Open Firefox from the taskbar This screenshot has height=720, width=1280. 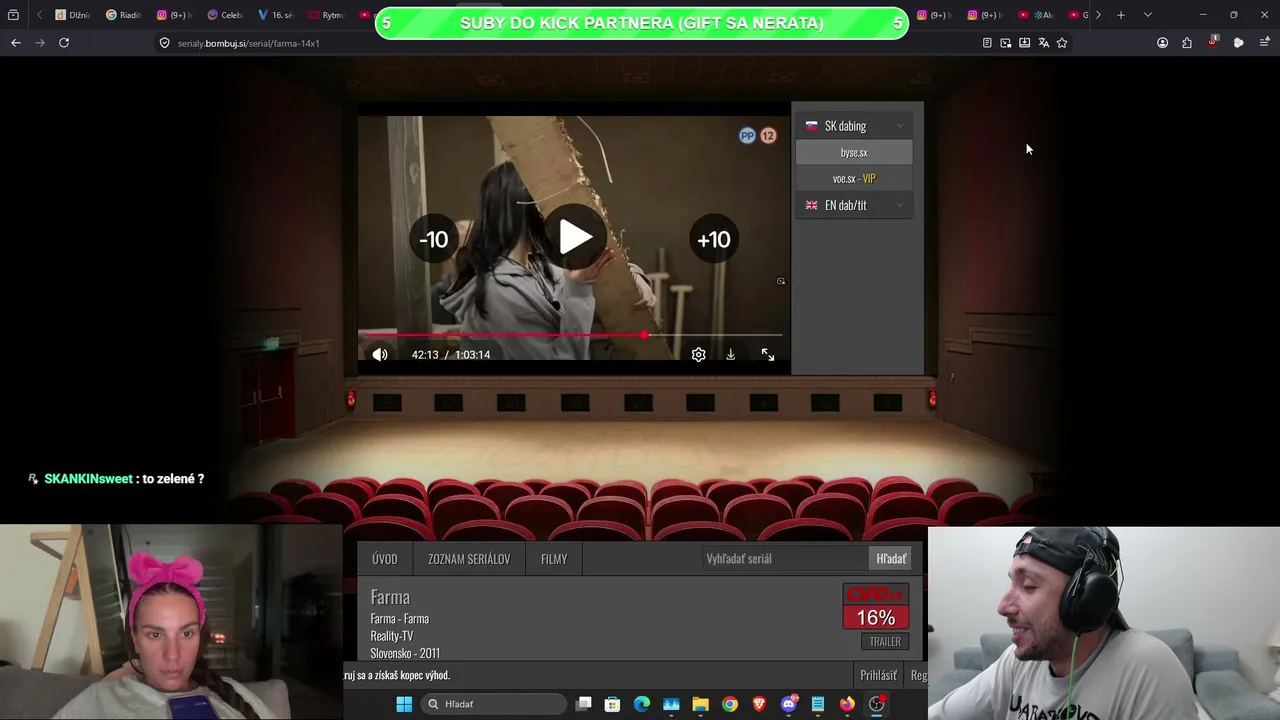pos(847,704)
